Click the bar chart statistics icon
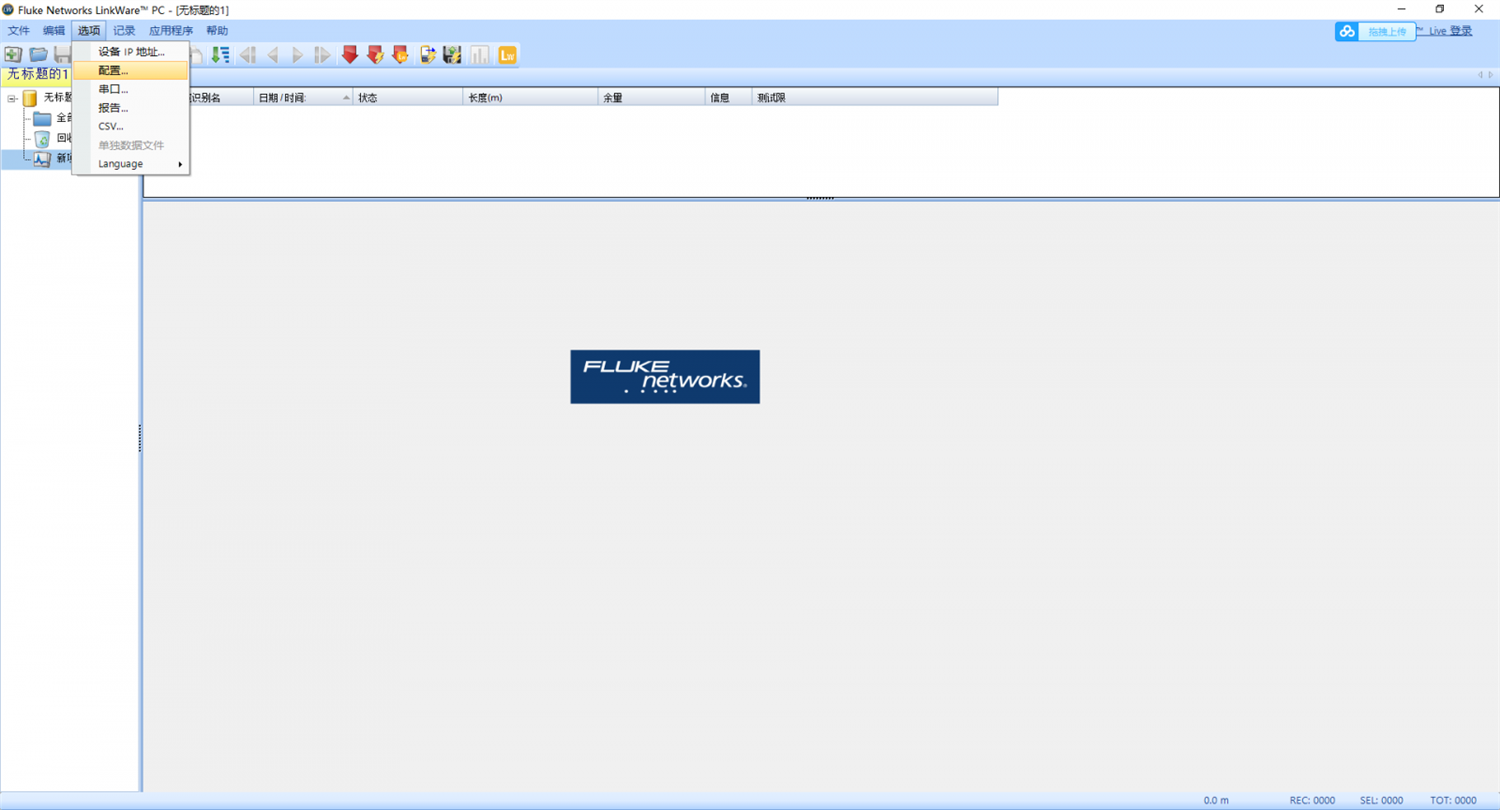The image size is (1500, 810). (480, 55)
